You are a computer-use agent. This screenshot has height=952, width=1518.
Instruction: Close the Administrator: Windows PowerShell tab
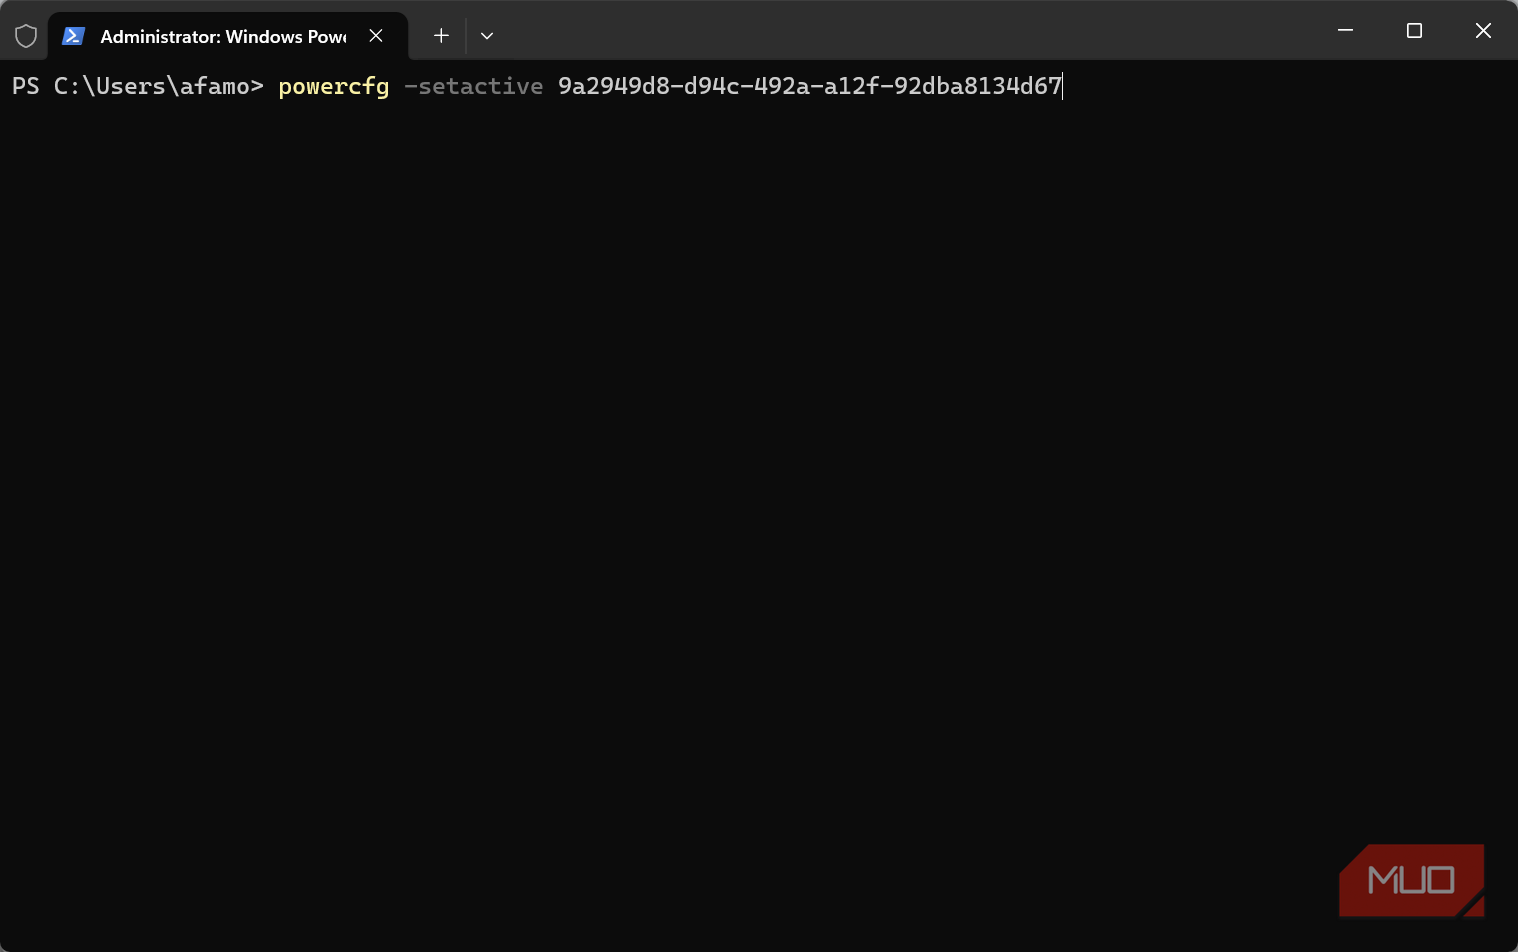click(x=376, y=36)
